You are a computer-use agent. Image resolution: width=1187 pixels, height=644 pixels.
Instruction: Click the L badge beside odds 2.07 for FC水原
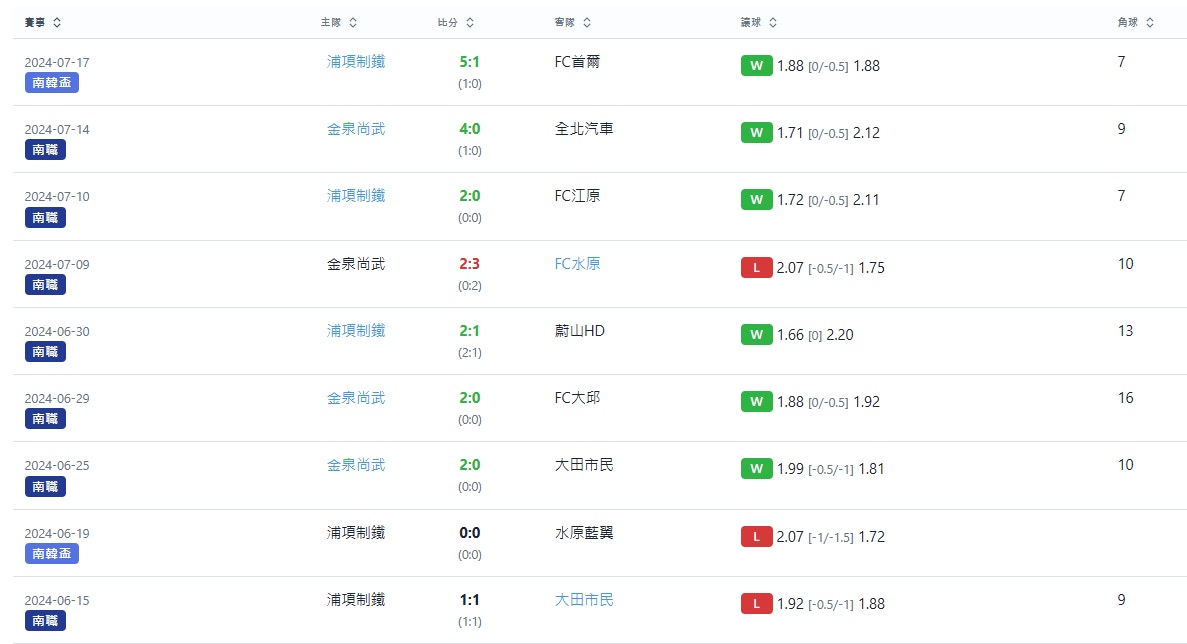coord(756,267)
